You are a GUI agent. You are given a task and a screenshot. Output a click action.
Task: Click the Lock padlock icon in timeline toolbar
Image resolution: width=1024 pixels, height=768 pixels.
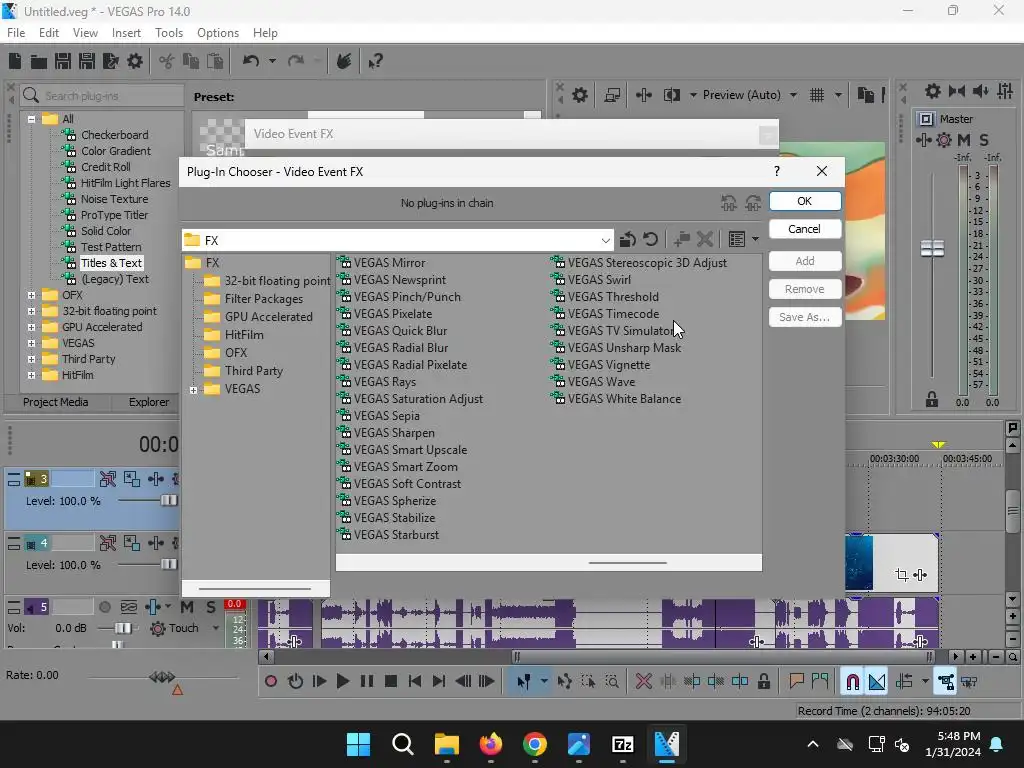763,682
